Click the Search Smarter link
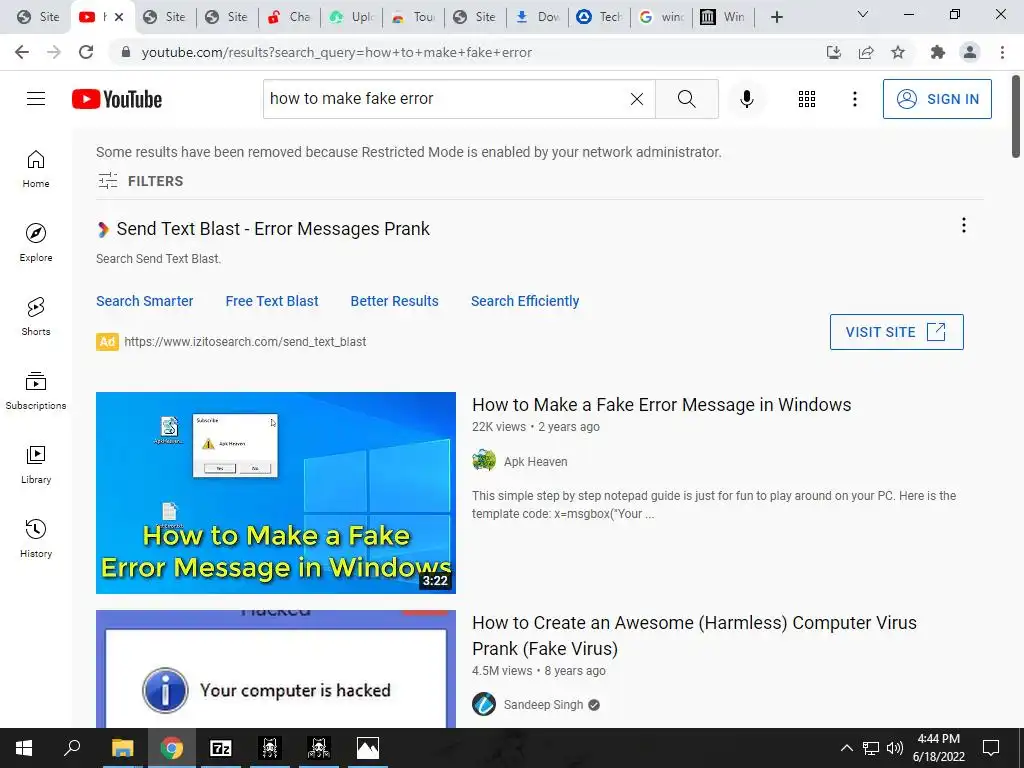 click(144, 301)
